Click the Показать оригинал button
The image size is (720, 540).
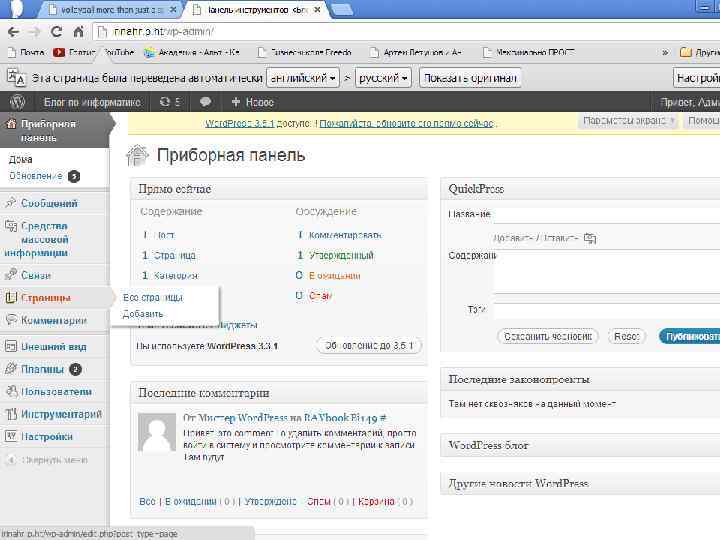tap(470, 78)
